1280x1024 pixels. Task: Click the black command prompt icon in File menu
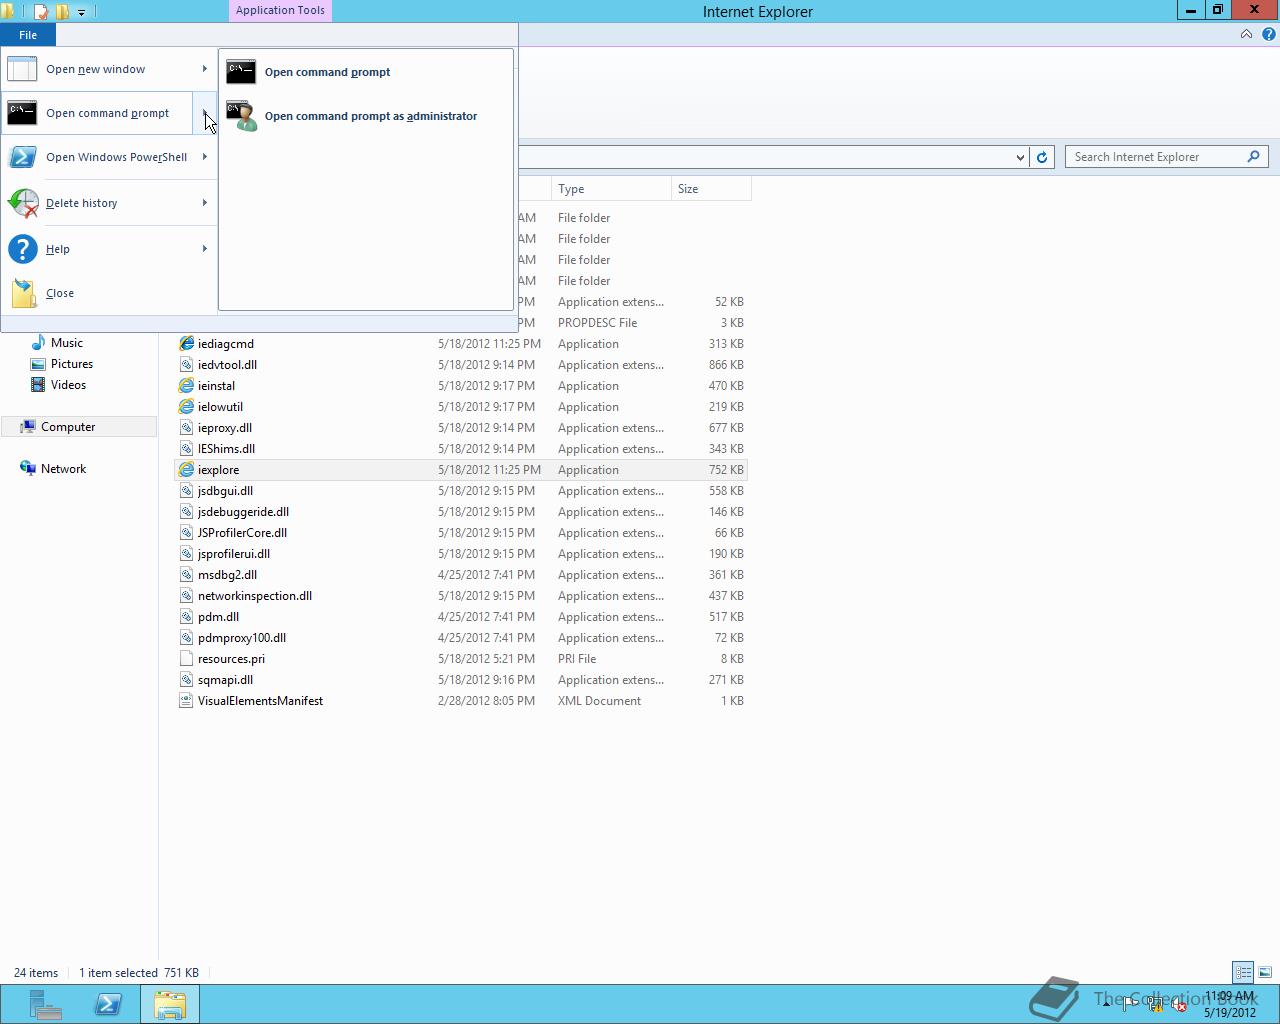pyautogui.click(x=22, y=113)
